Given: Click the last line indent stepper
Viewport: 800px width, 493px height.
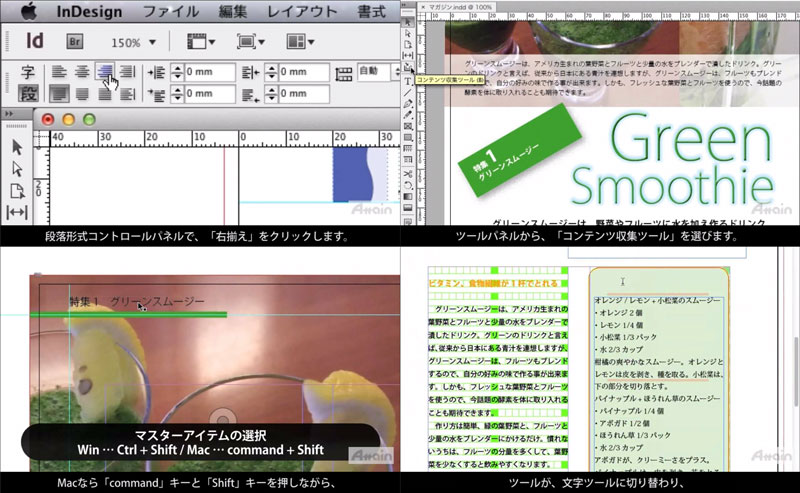Looking at the screenshot, I should (271, 94).
